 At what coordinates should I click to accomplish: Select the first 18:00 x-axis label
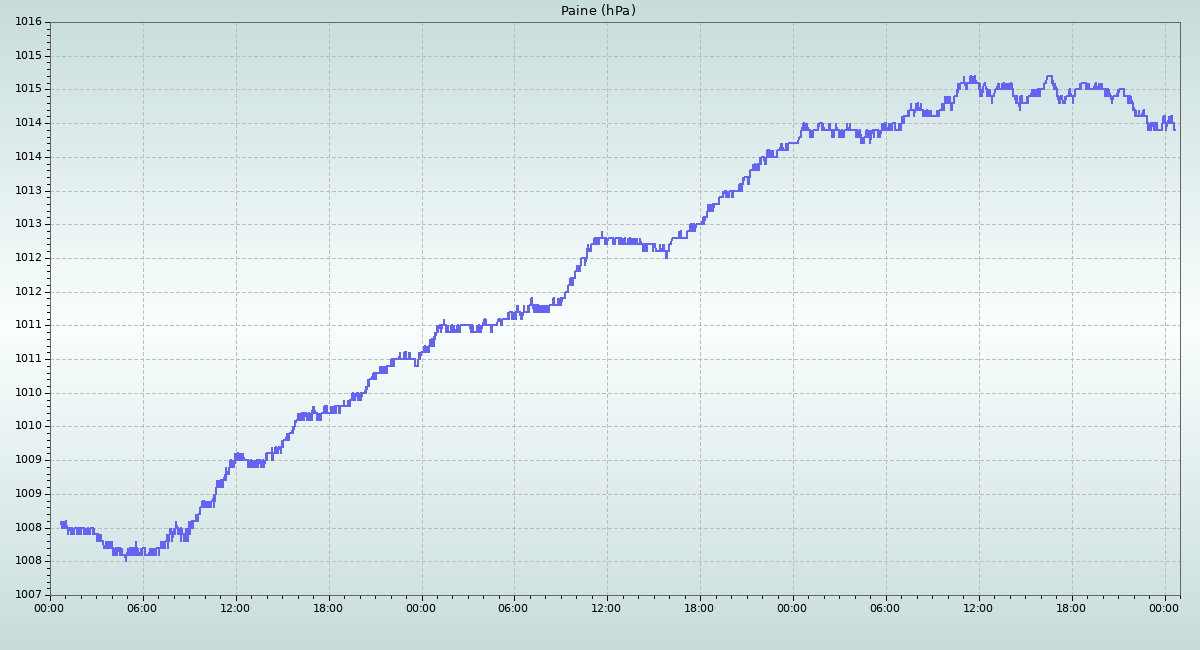click(329, 607)
